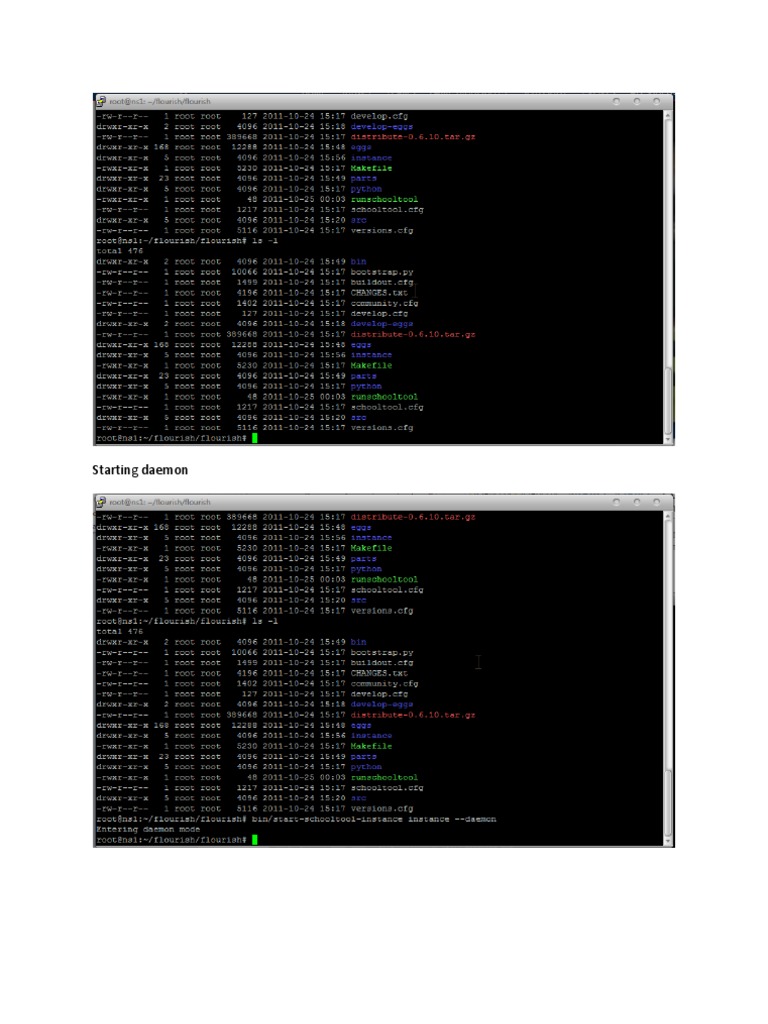Click 'total 476' in the second terminal

pos(120,632)
